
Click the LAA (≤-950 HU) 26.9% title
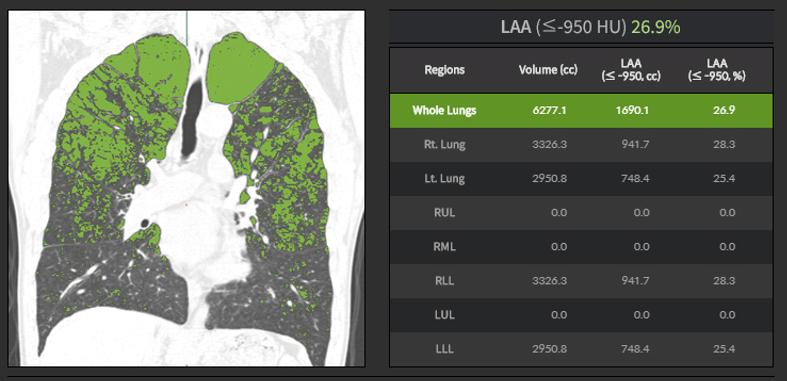(x=590, y=27)
